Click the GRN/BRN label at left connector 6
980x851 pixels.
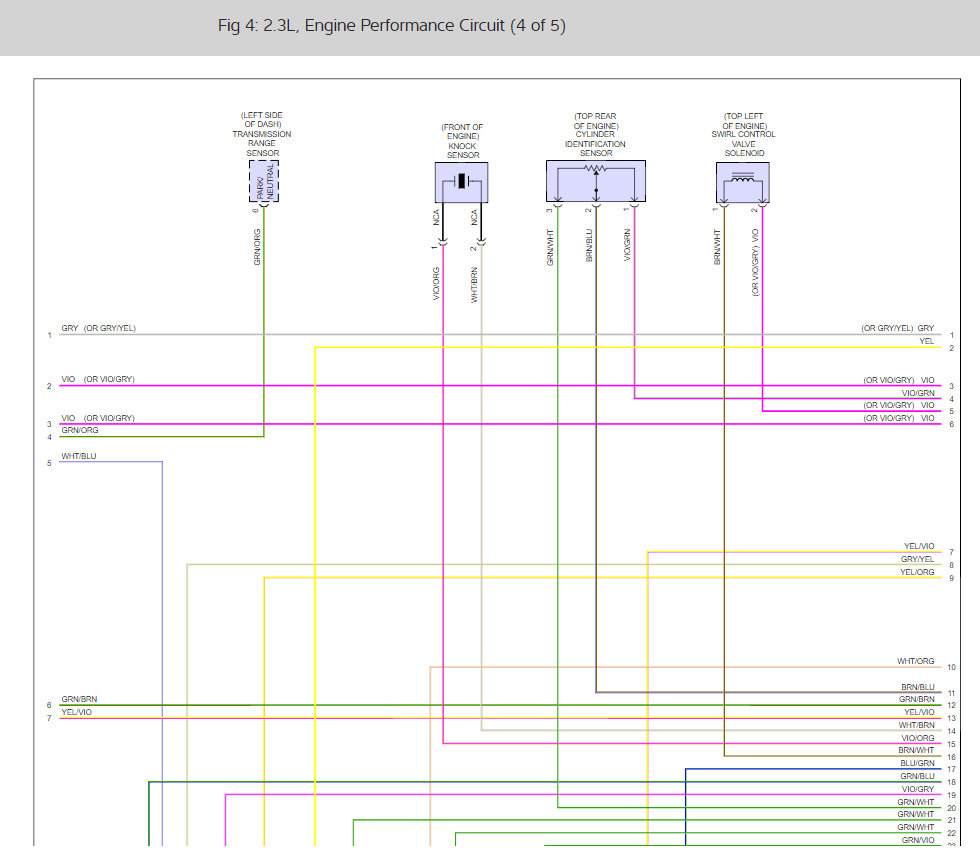coord(79,699)
